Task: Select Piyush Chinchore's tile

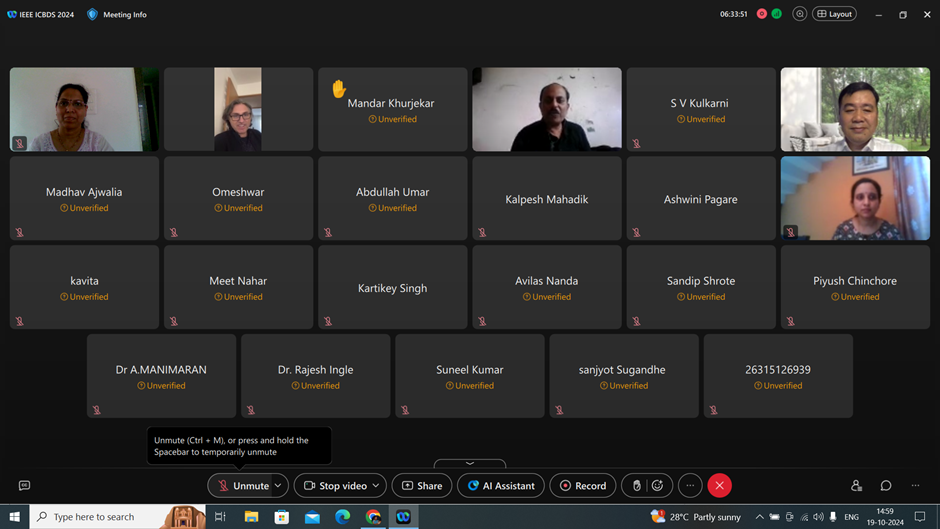Action: [x=855, y=287]
